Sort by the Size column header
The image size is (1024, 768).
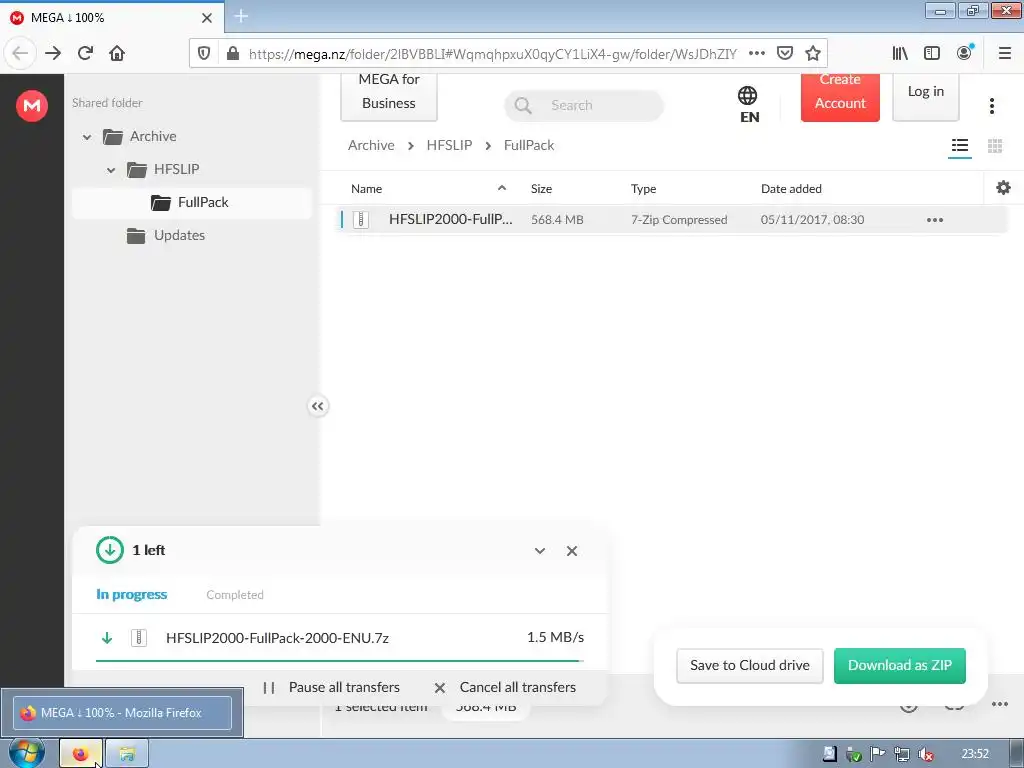[x=541, y=189]
